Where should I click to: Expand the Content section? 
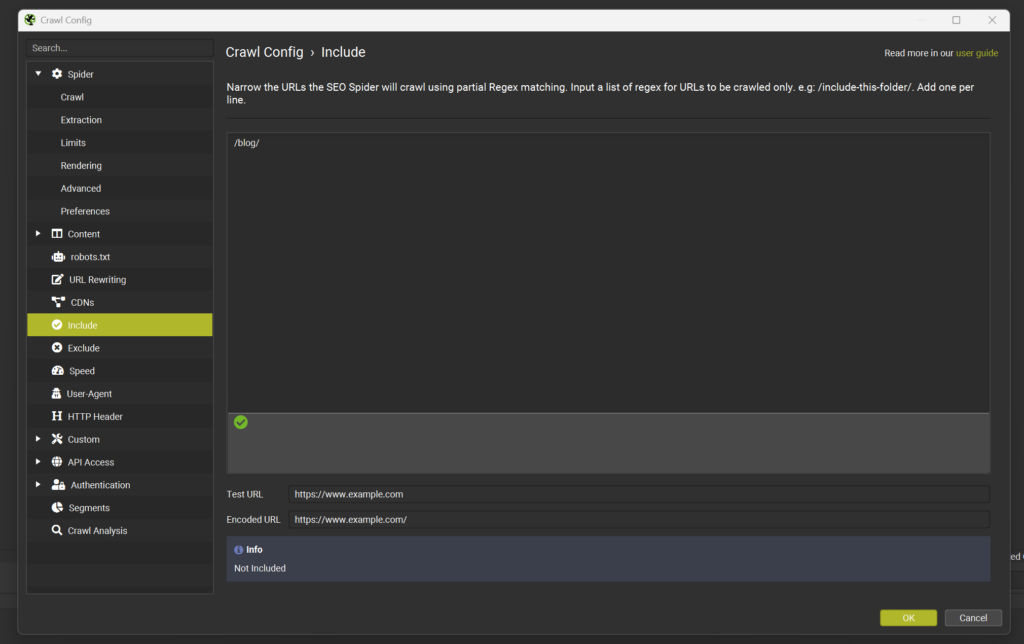[38, 234]
